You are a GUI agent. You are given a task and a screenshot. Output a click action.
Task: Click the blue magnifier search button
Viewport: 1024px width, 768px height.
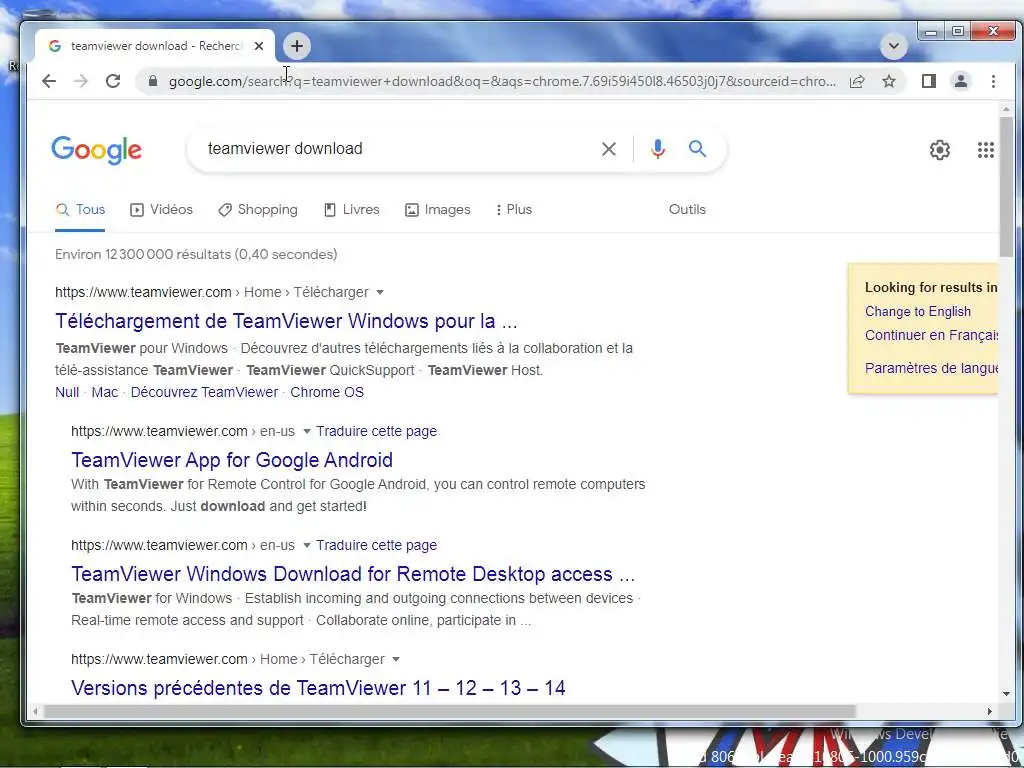click(697, 148)
